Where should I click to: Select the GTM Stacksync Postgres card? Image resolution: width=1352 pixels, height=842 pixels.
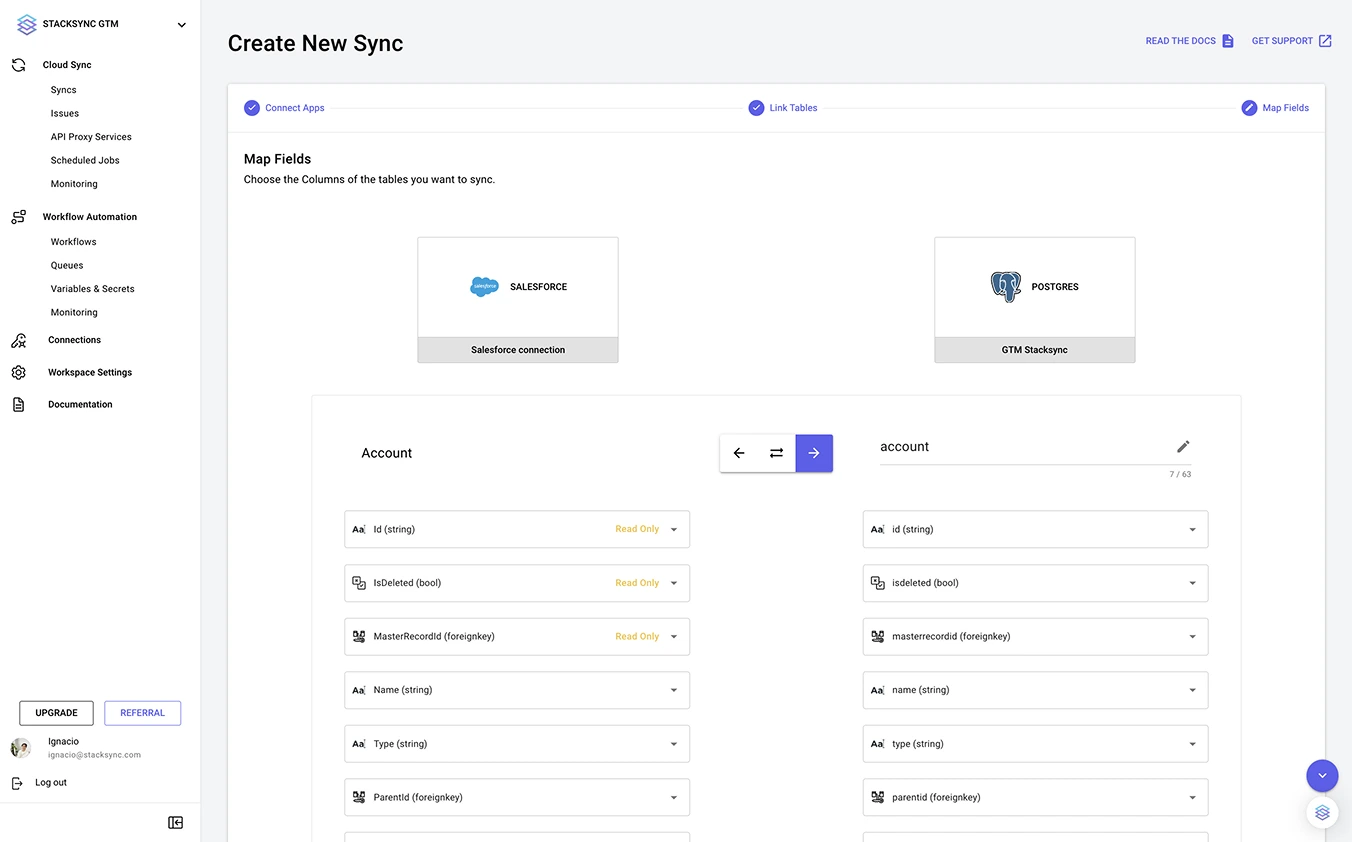(x=1035, y=300)
